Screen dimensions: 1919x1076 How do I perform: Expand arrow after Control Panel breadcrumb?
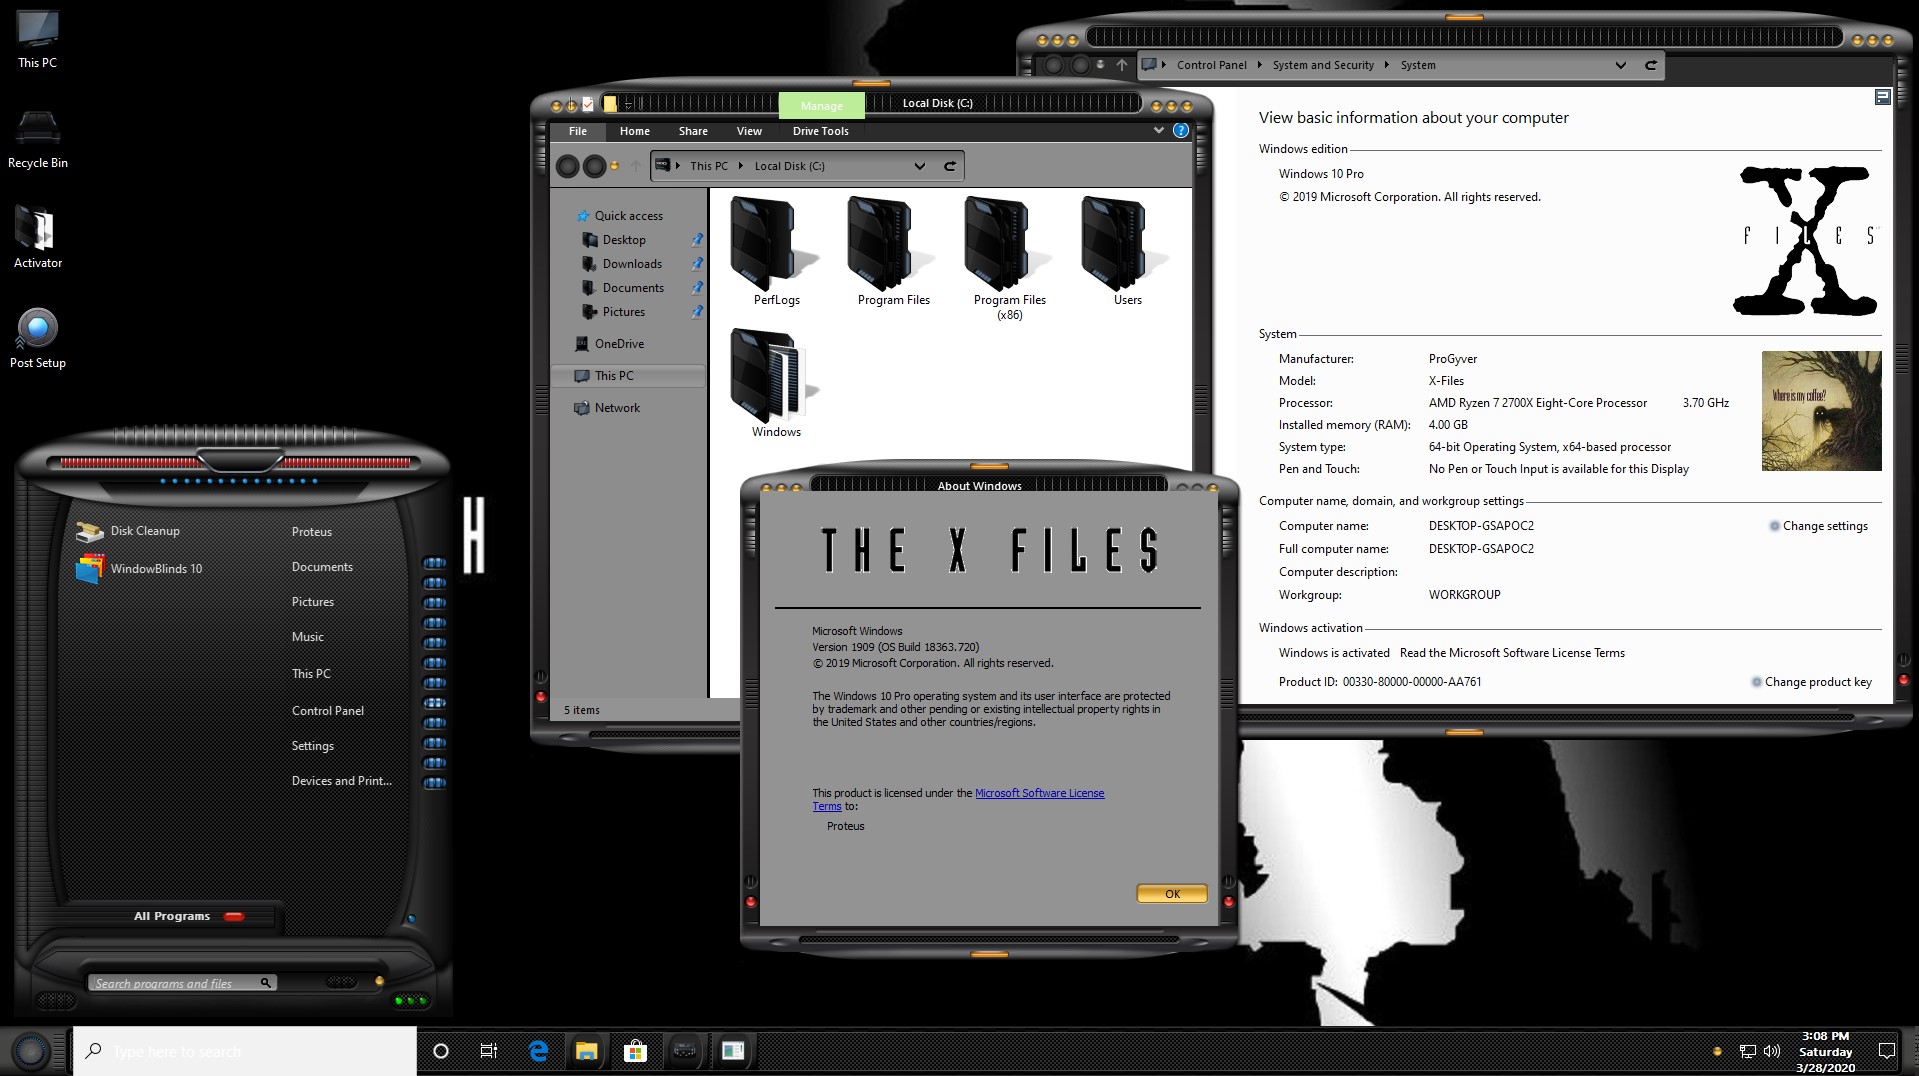[x=1259, y=65]
